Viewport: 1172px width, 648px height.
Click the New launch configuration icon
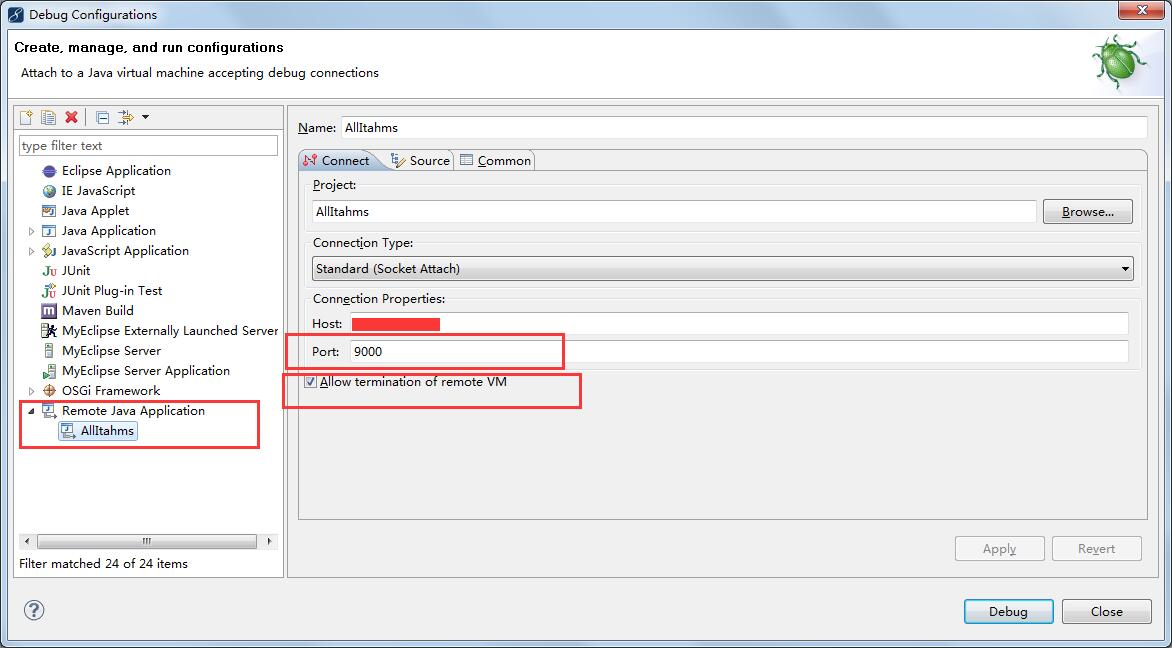point(27,117)
